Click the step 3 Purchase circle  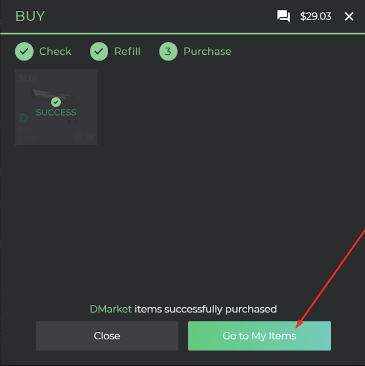point(168,51)
